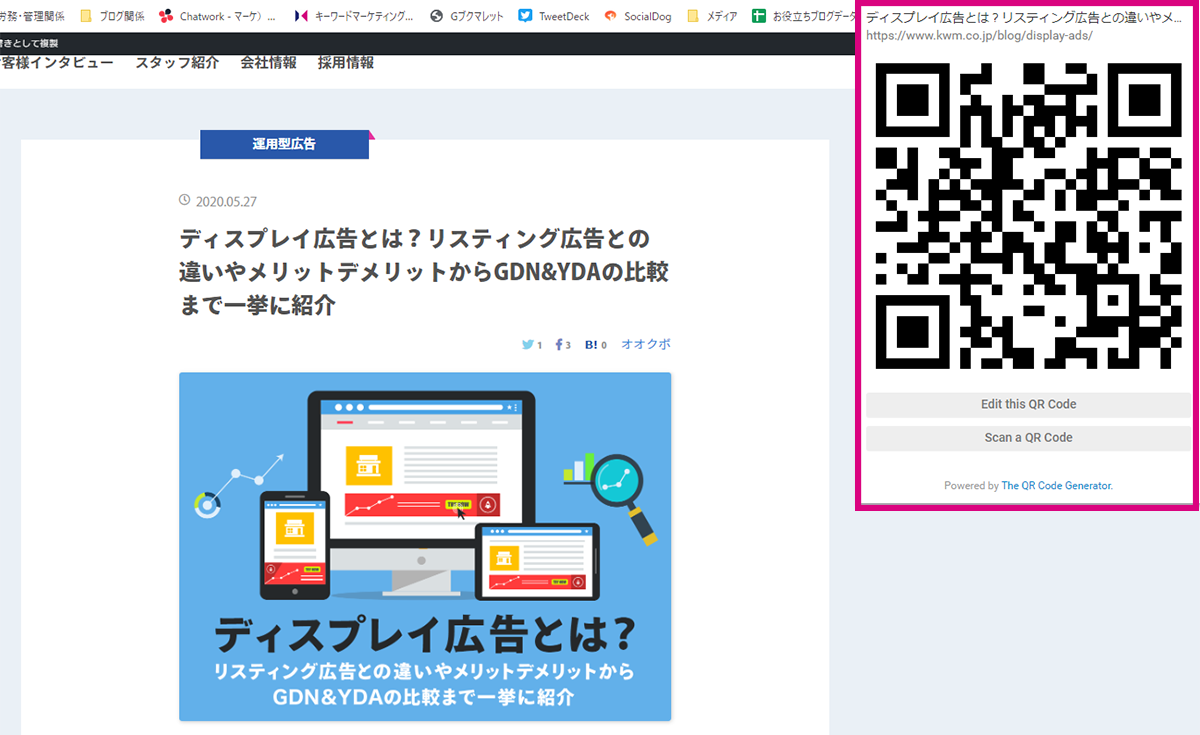Click the Scan a QR Code button
1200x735 pixels.
pos(1029,438)
